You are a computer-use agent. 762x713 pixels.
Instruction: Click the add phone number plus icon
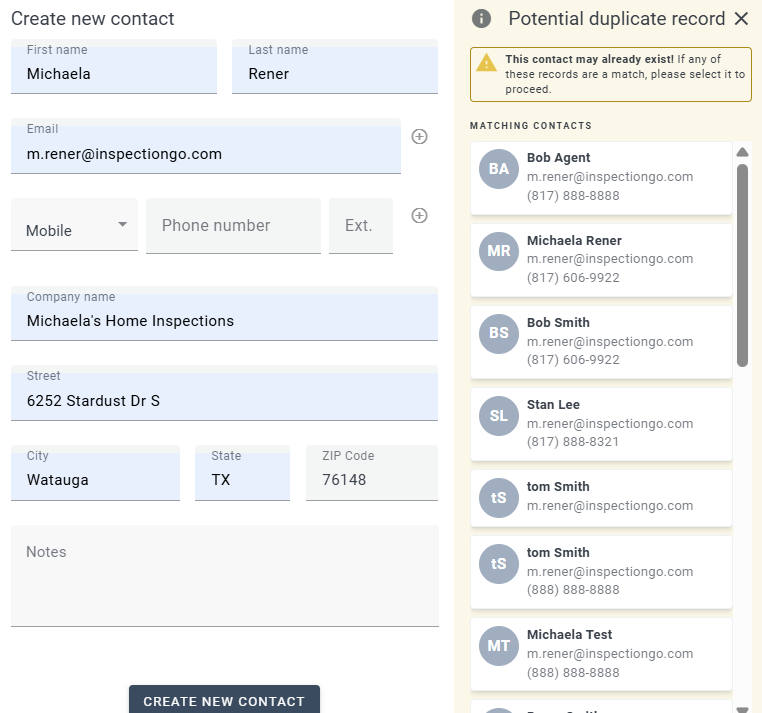420,215
